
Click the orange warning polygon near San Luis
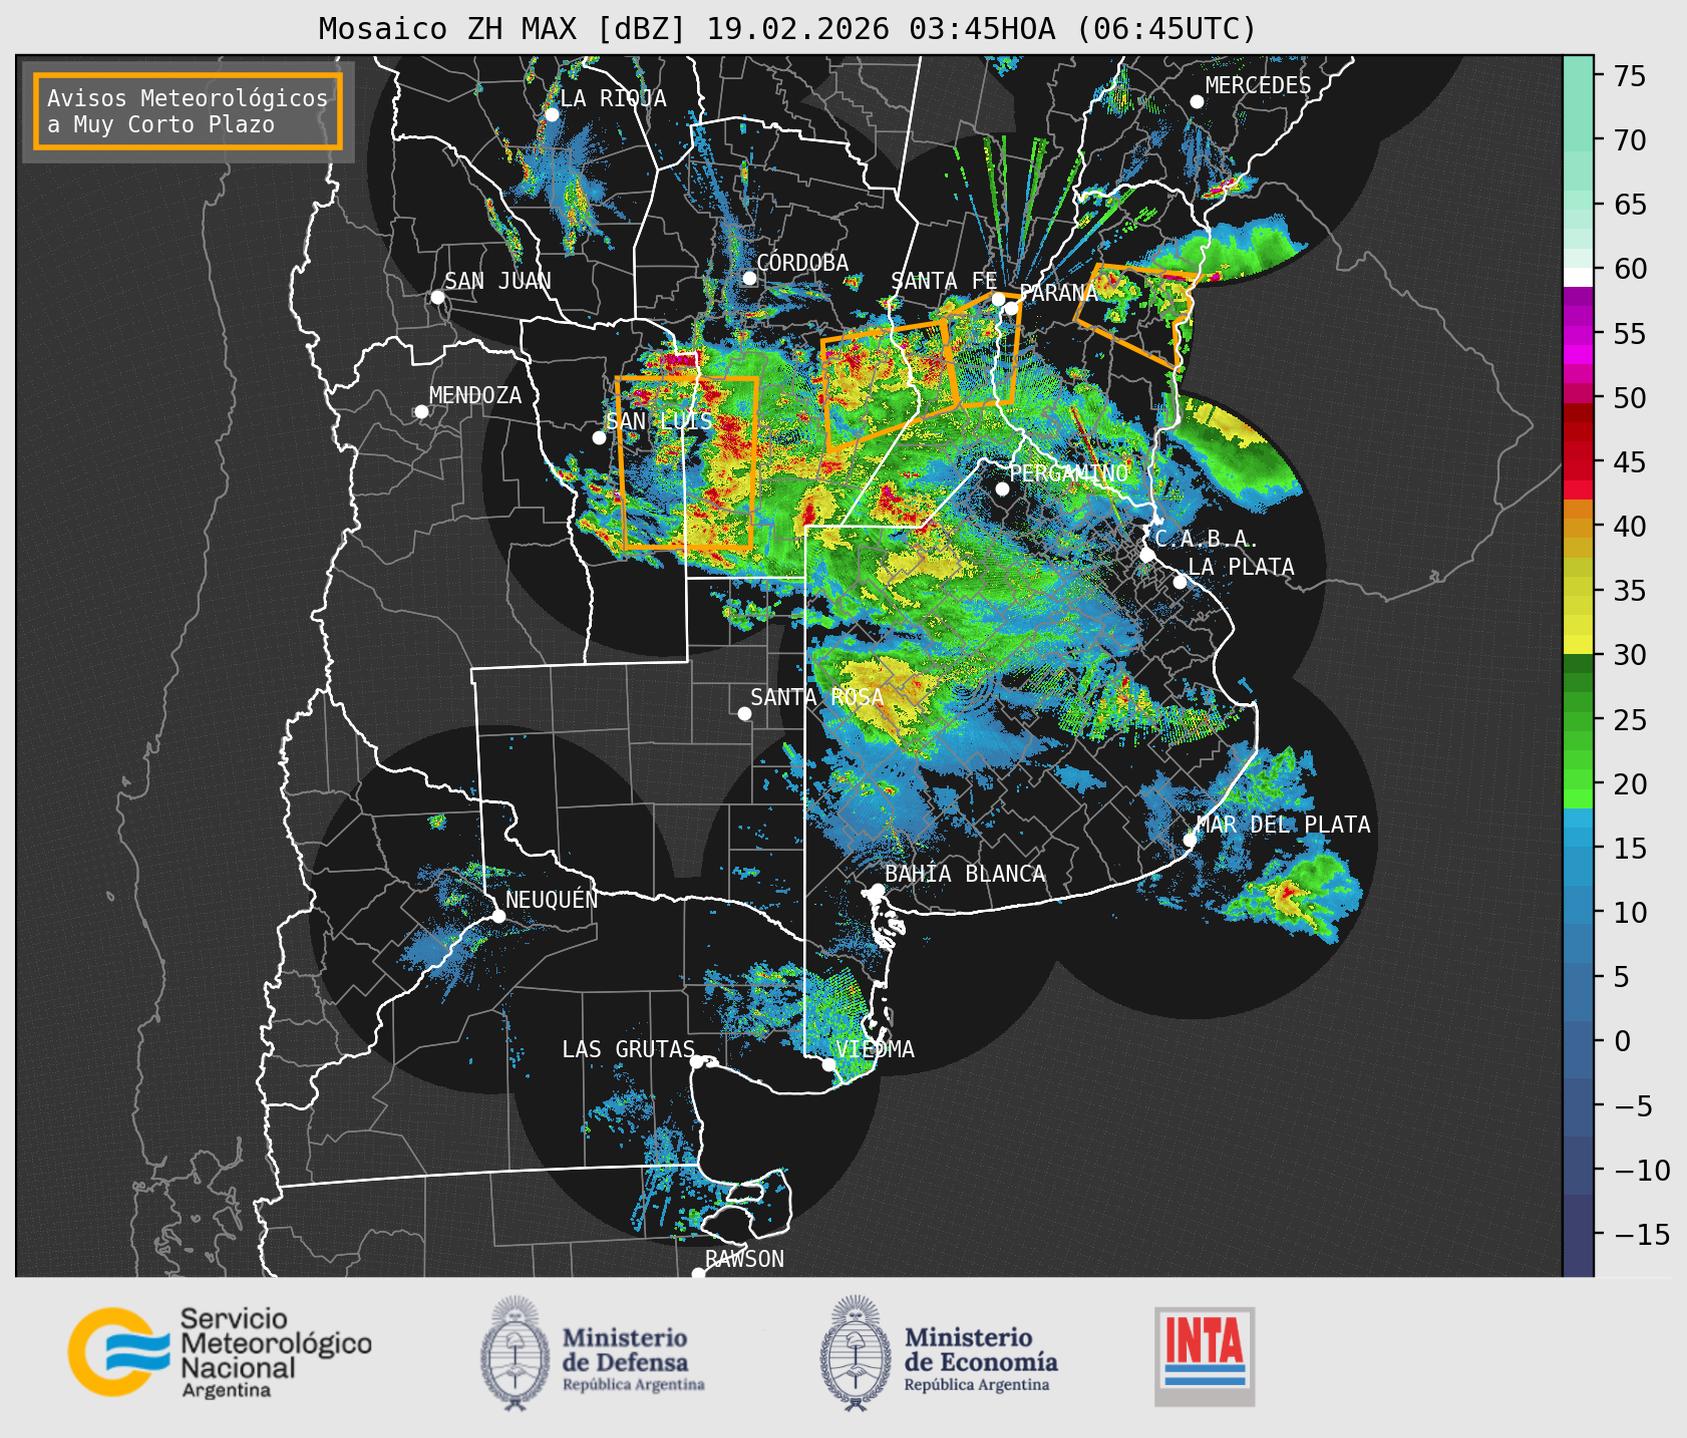(x=687, y=463)
